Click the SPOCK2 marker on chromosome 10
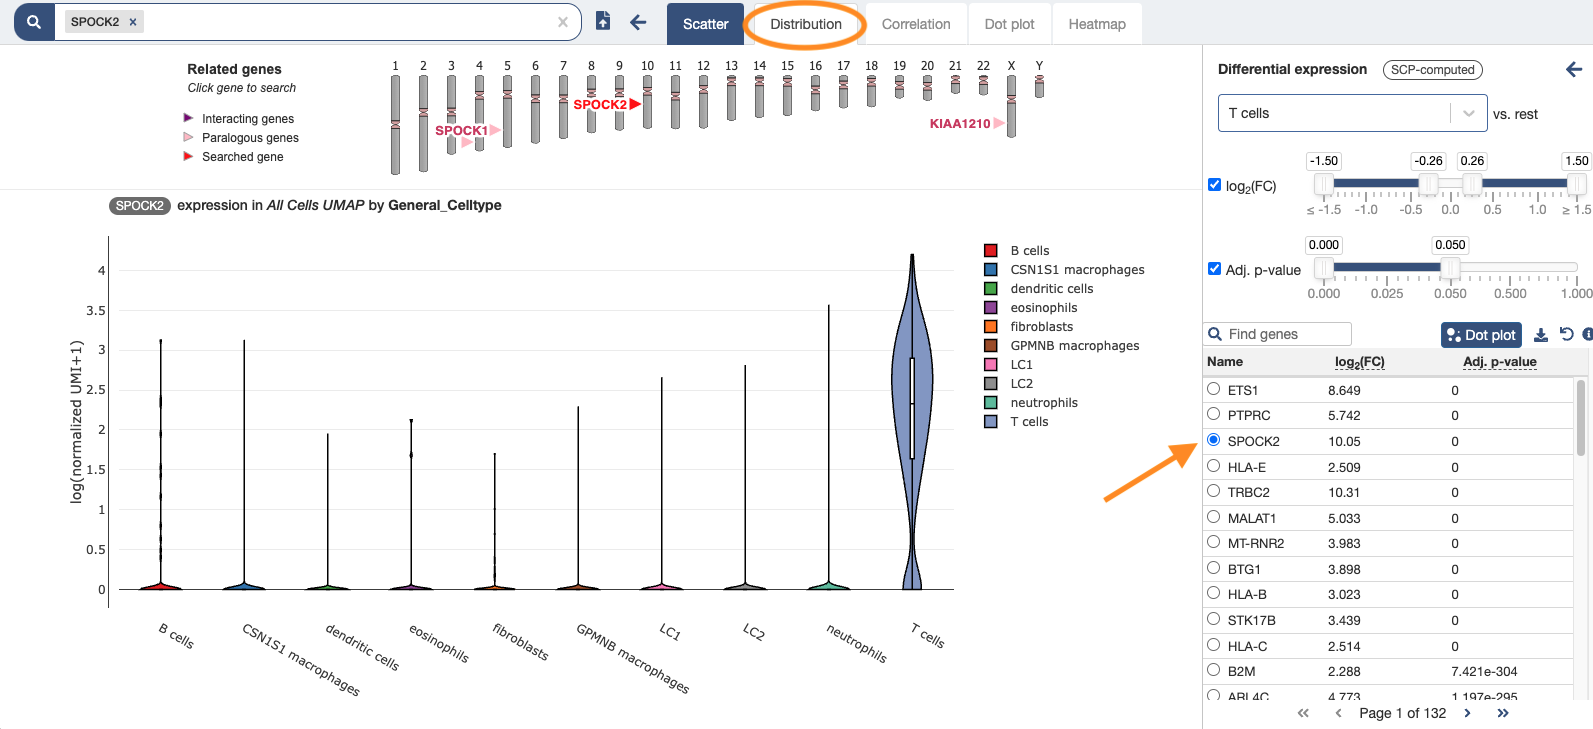The width and height of the screenshot is (1593, 729). click(607, 104)
